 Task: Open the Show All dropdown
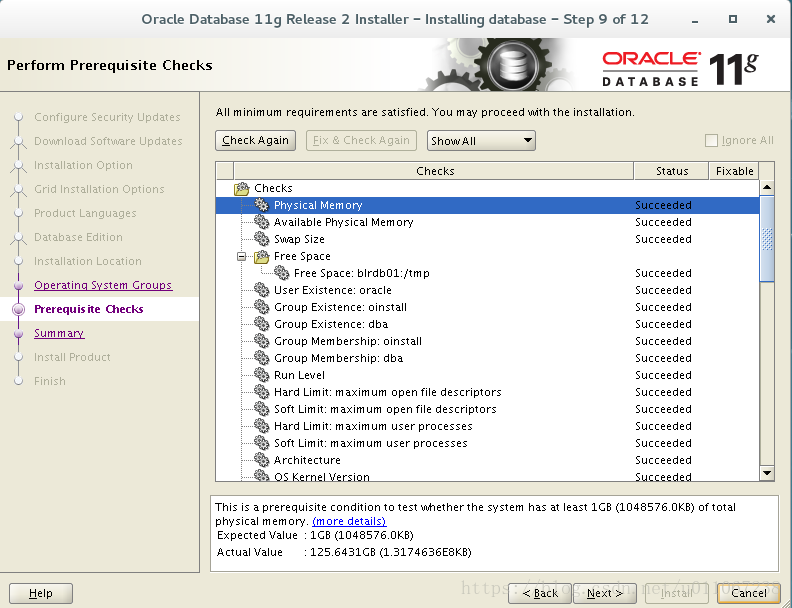coord(481,140)
